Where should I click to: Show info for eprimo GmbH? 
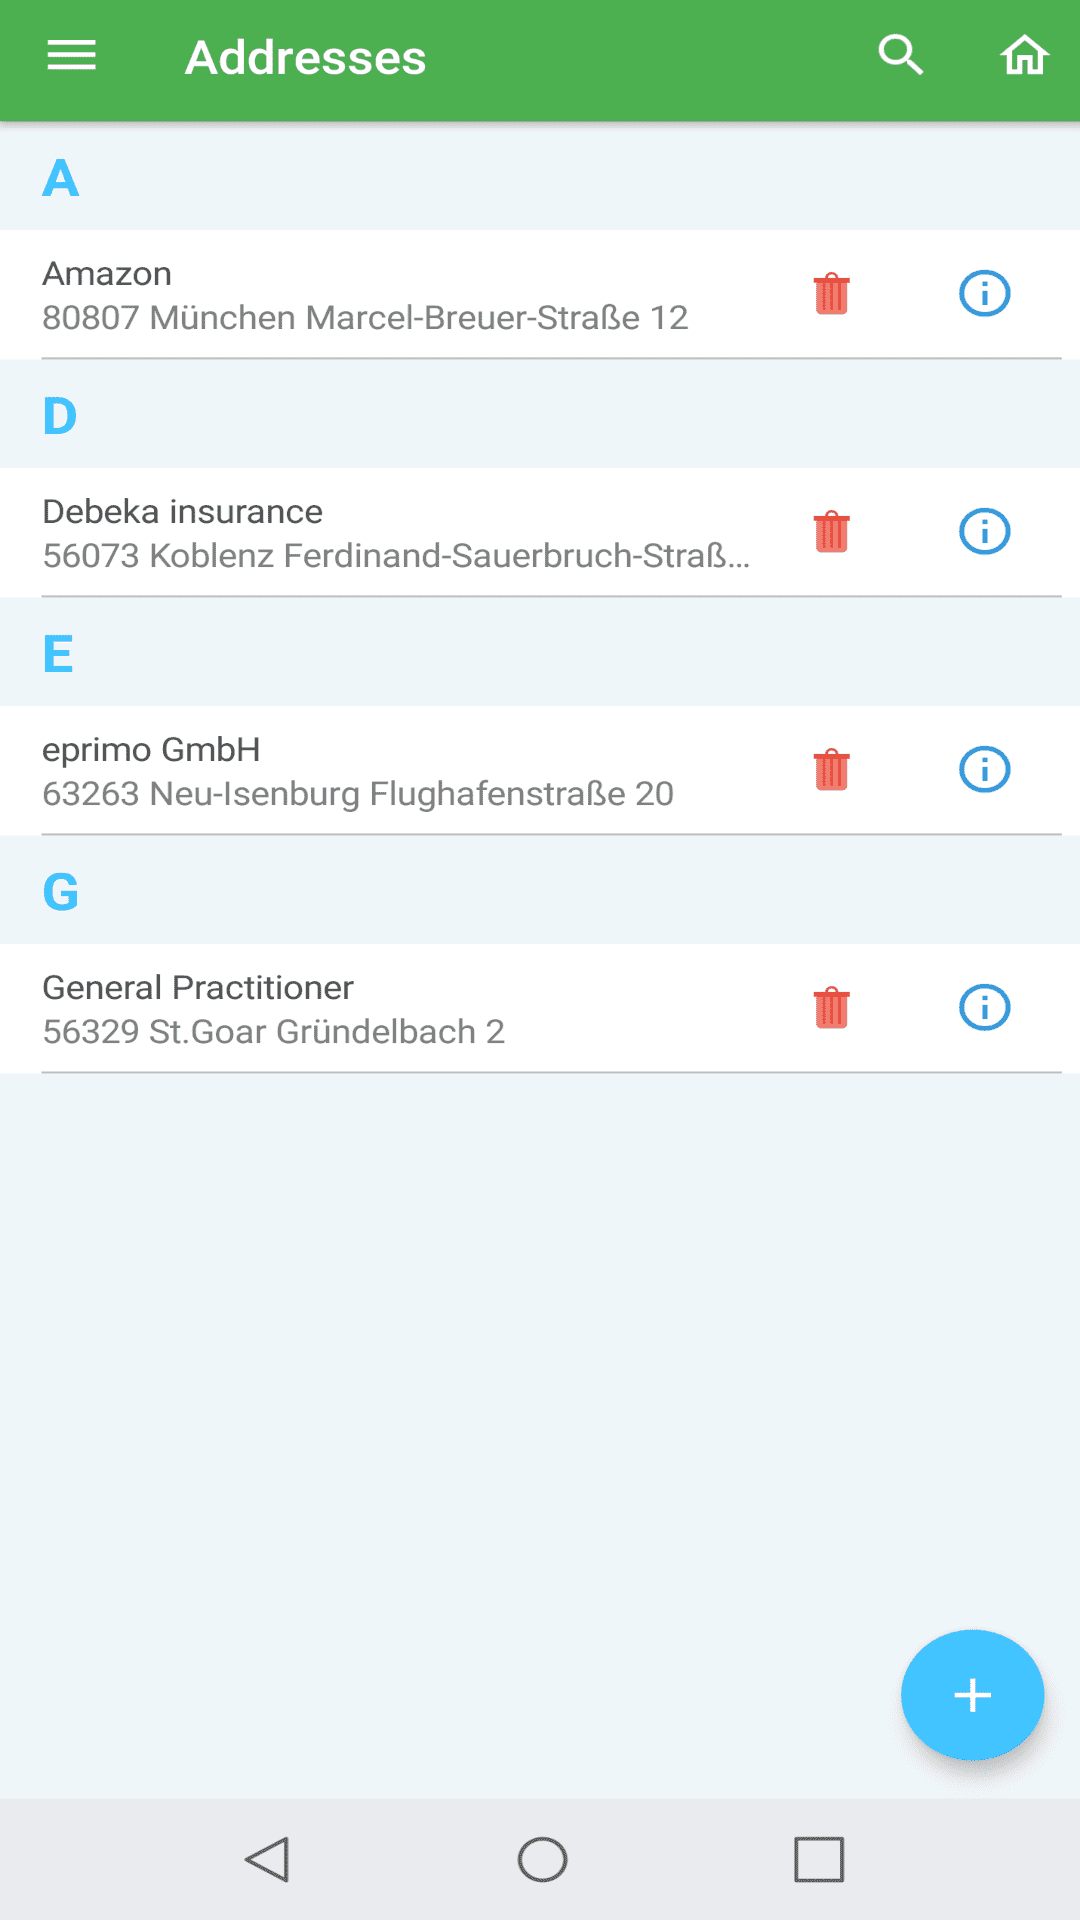click(x=984, y=770)
